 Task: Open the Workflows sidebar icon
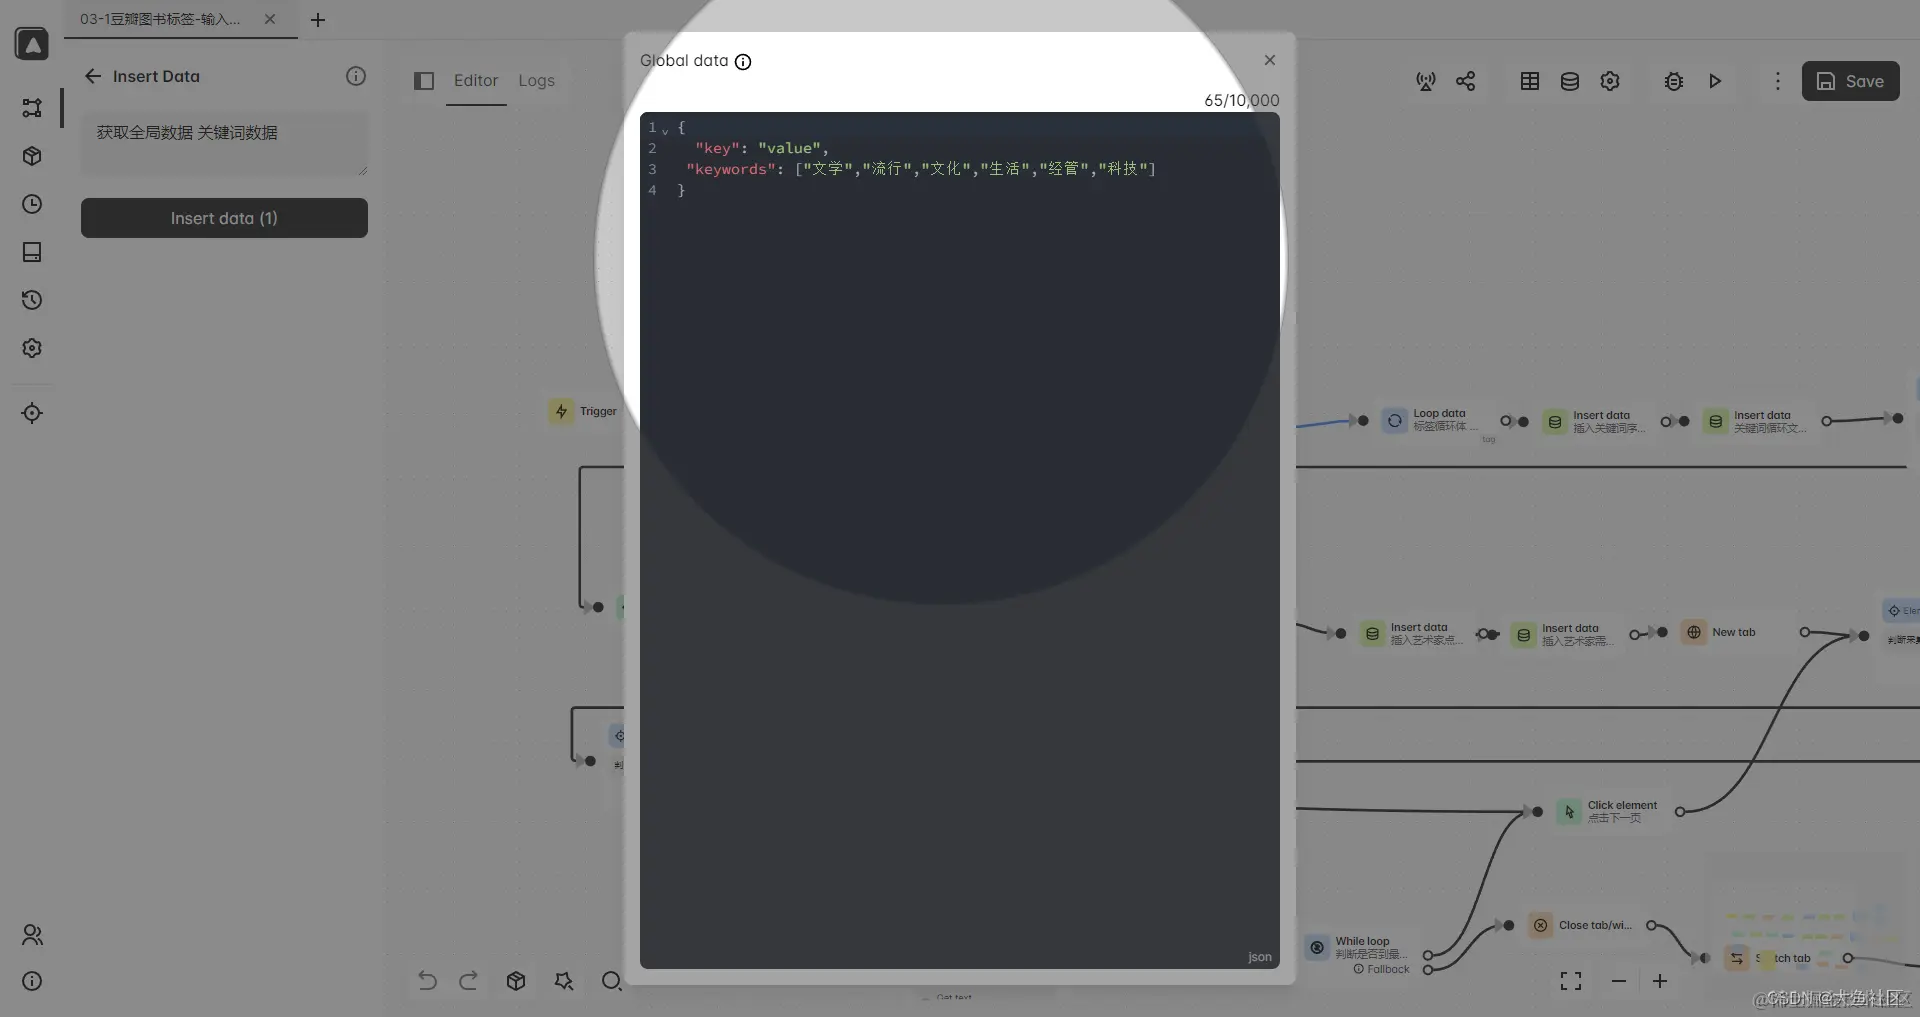tap(32, 108)
